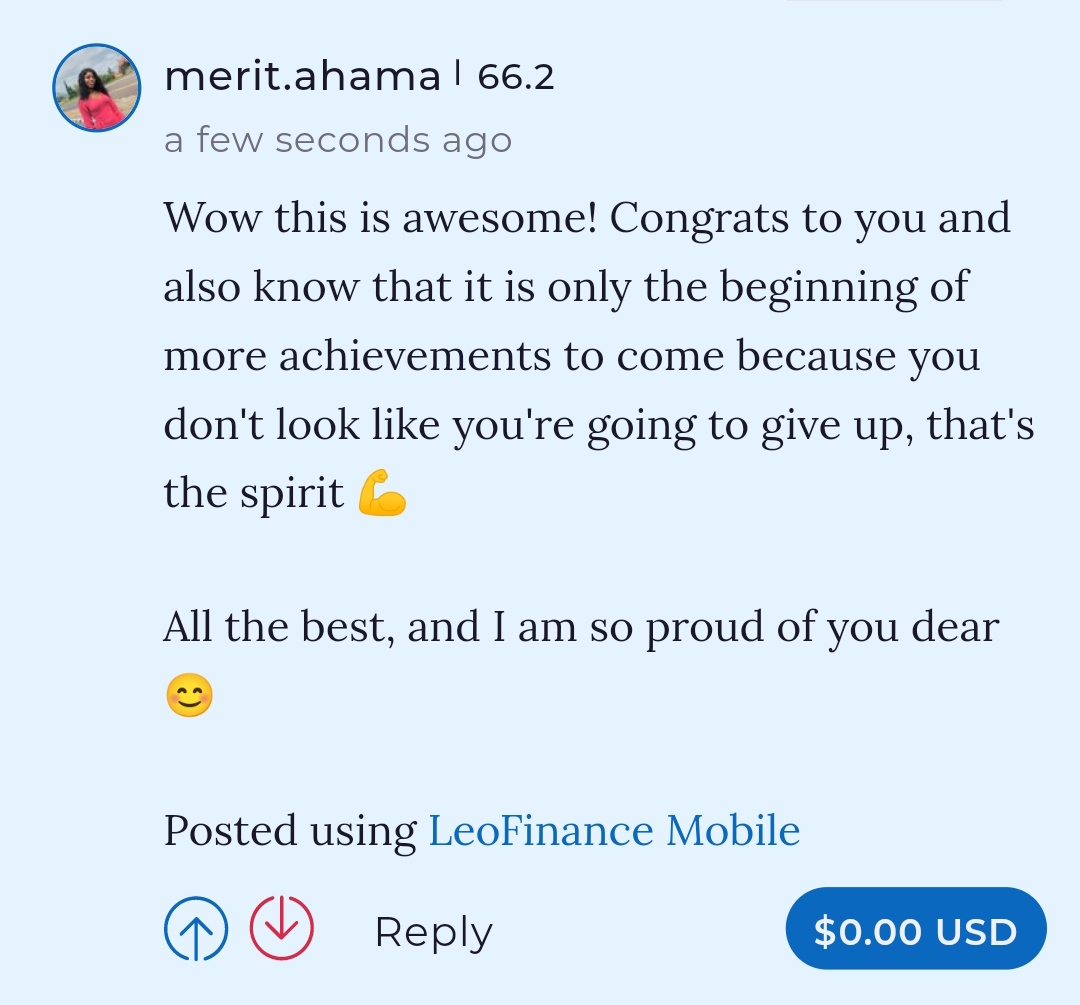Open the LeoFinance Mobile link
This screenshot has width=1080, height=1005.
click(x=614, y=831)
